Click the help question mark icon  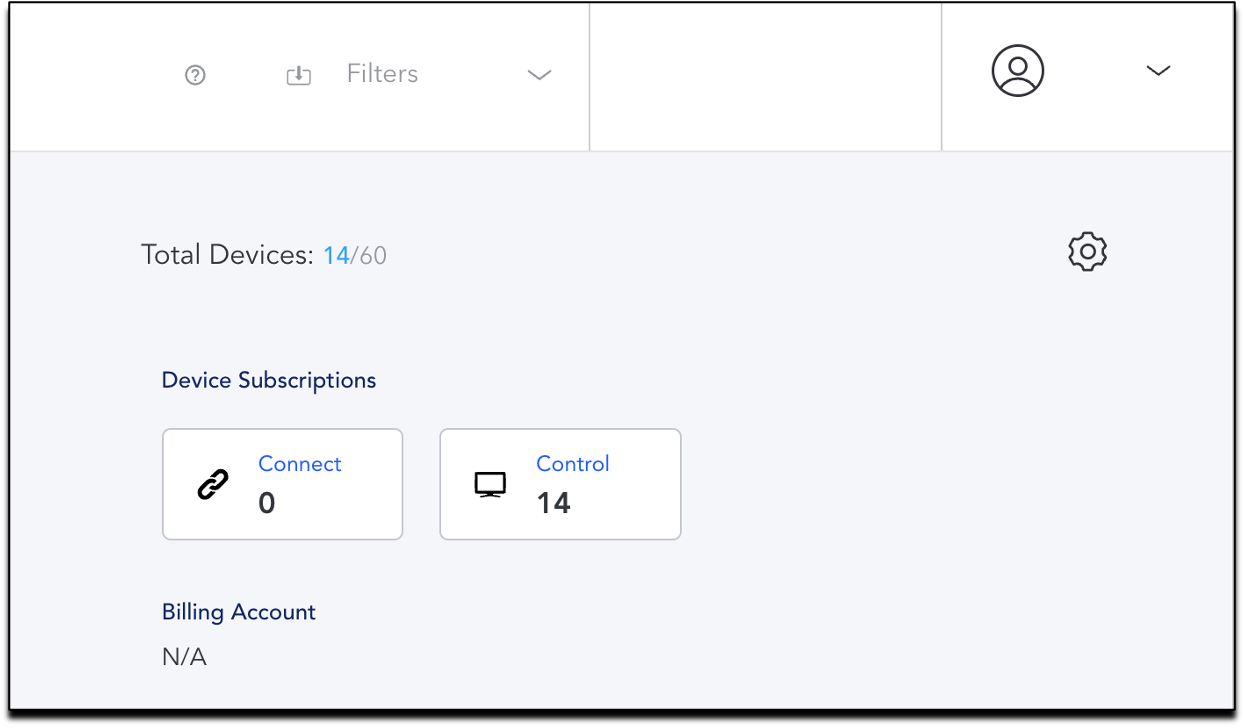pos(195,75)
